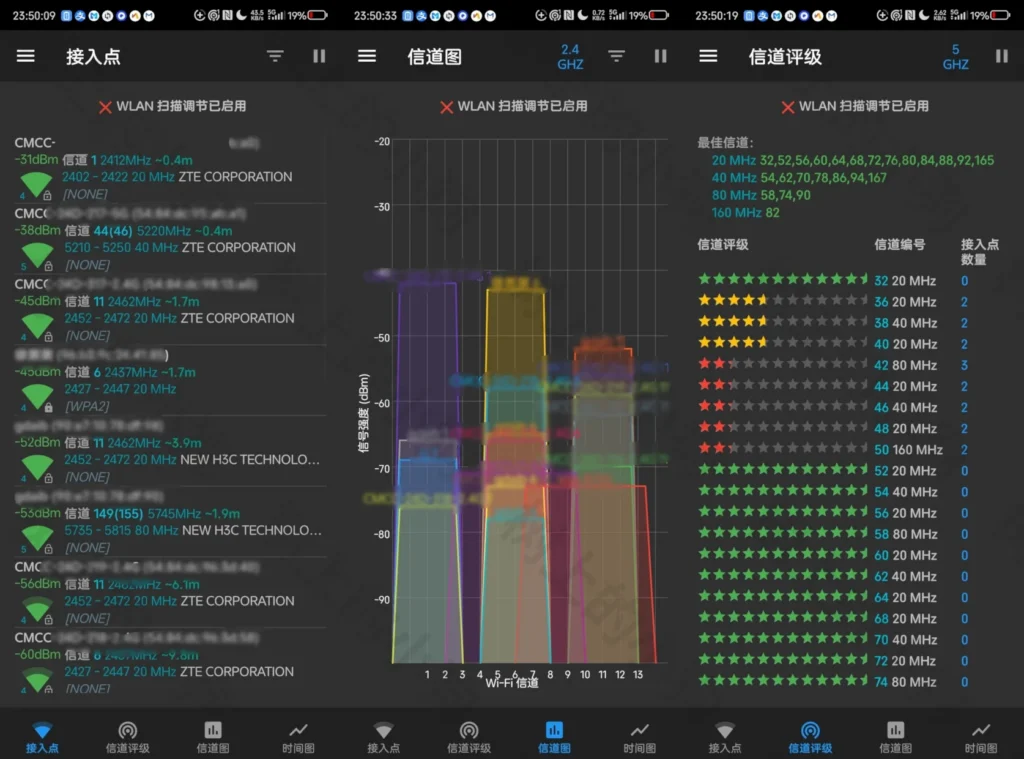
Task: Pause the live channel graph on 信道图 screen
Action: (660, 56)
